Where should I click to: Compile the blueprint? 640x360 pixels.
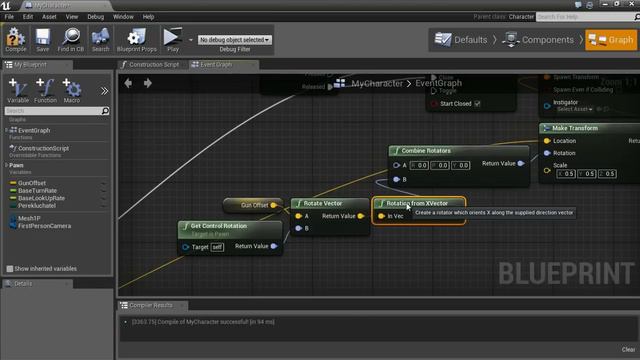(16, 40)
